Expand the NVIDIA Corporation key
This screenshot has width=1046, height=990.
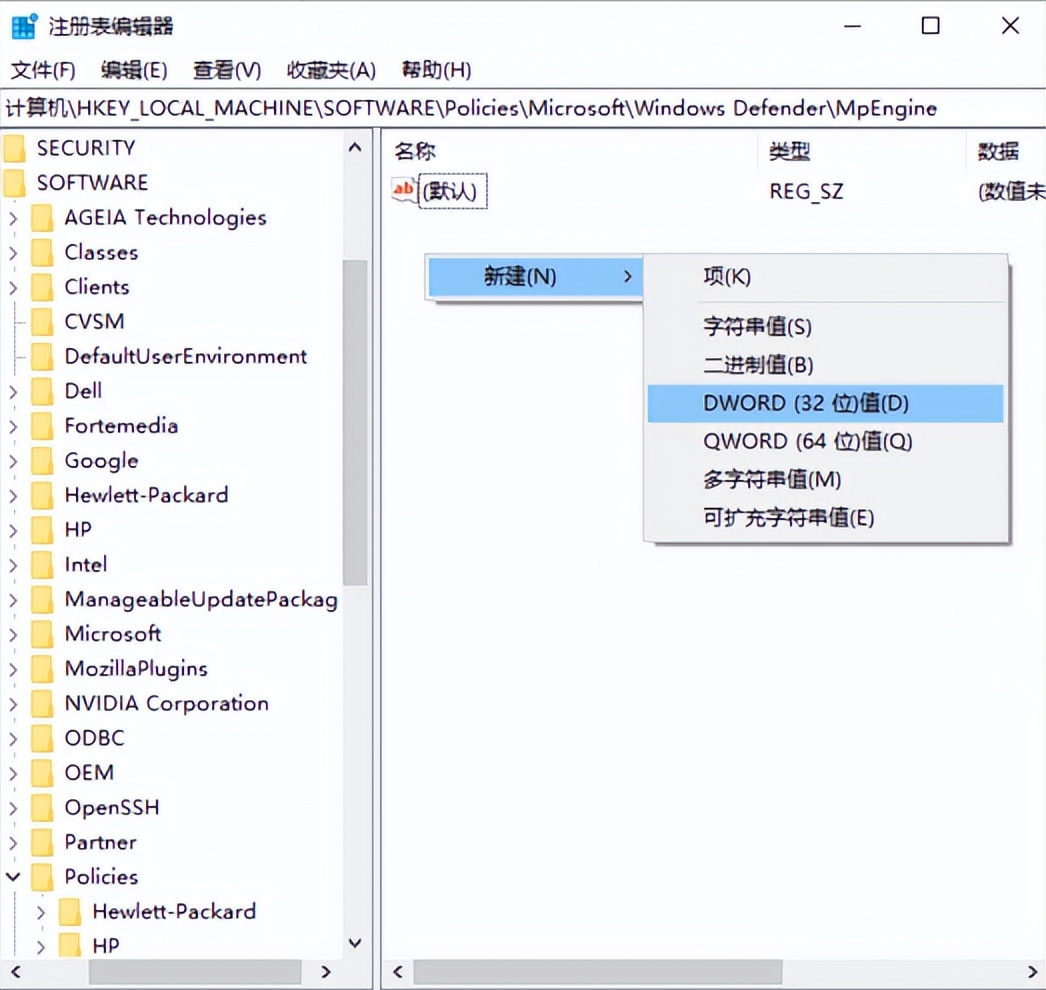pos(13,703)
